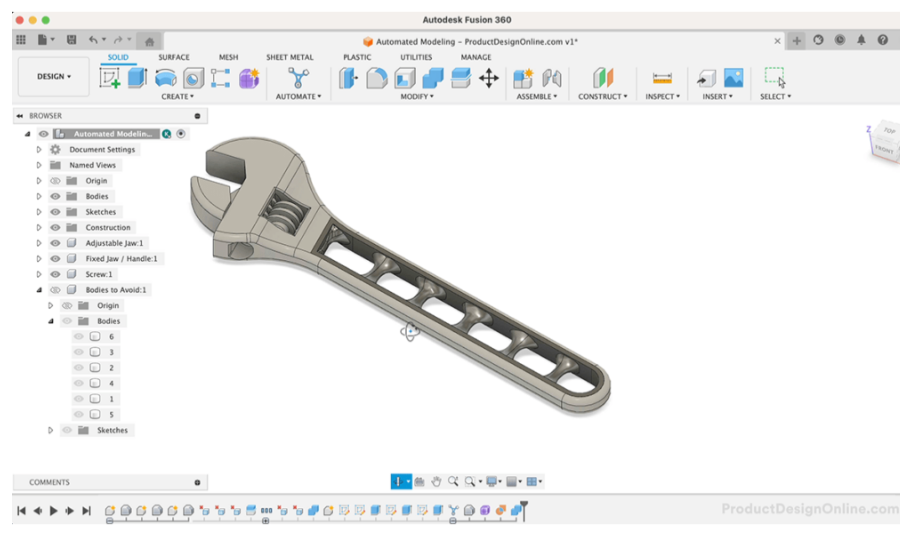Expand the last Sketches folder in browser
This screenshot has width=900, height=536.
[x=51, y=430]
